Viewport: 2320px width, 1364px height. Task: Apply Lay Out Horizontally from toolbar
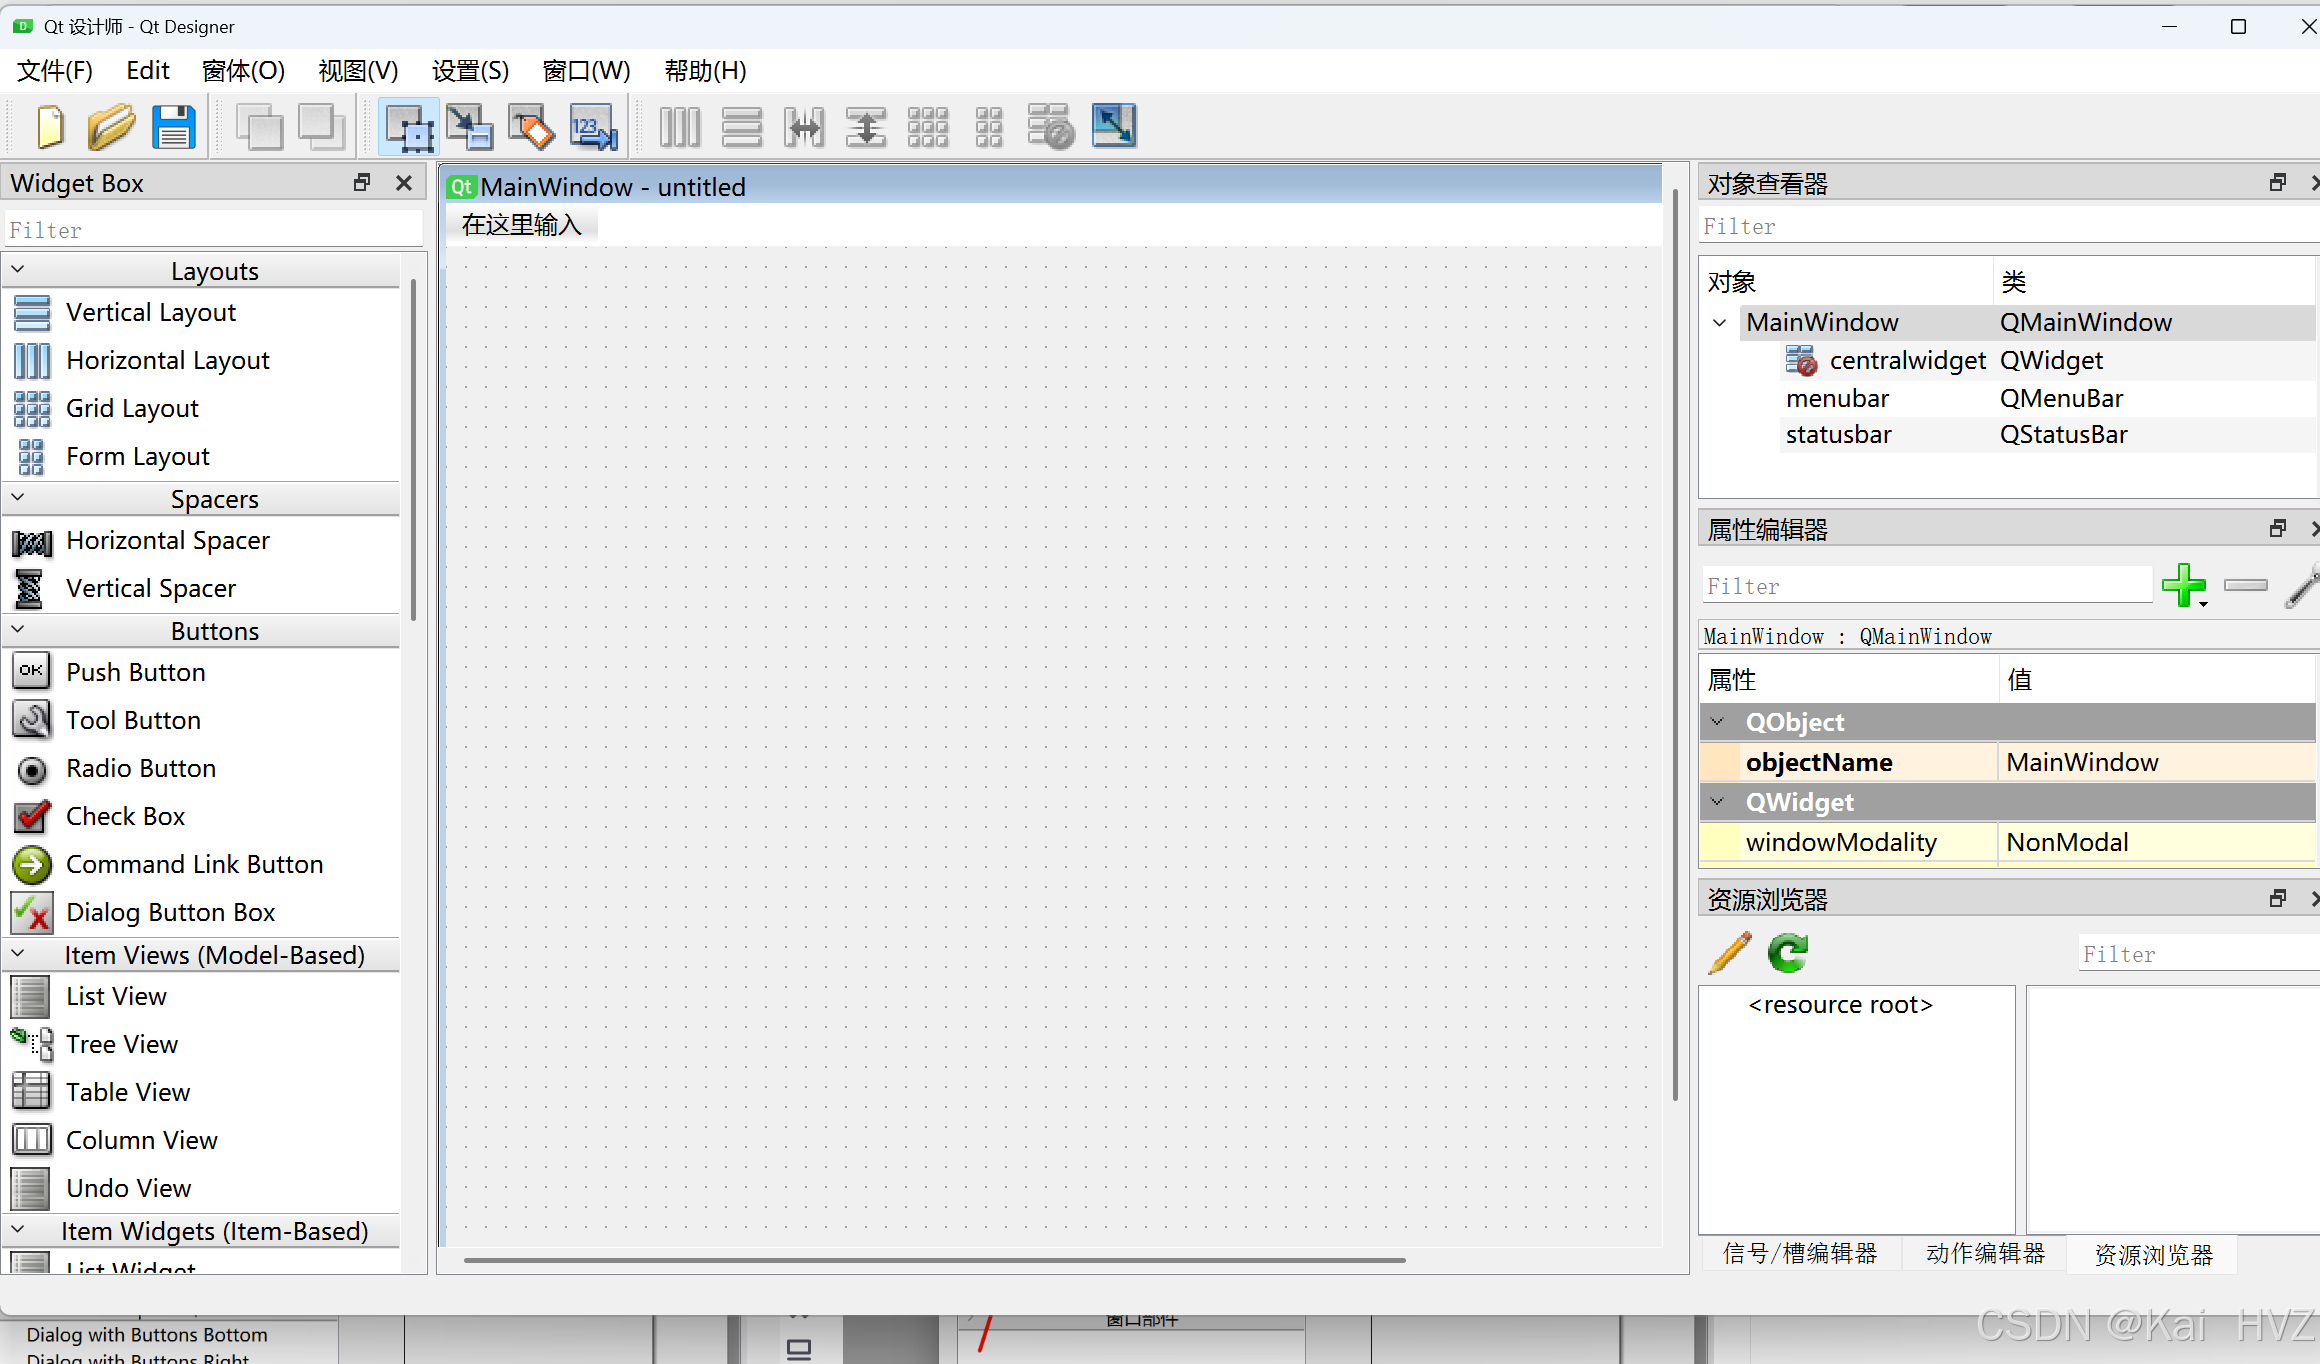point(680,127)
